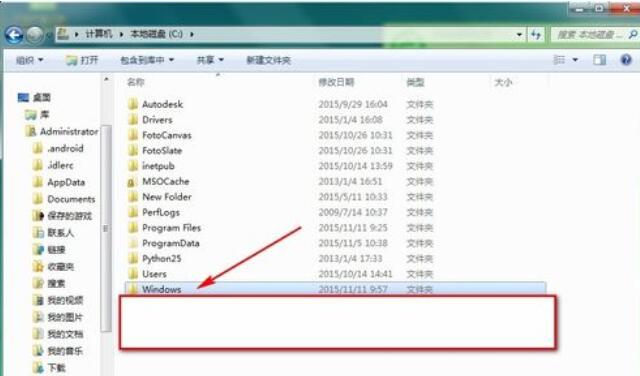
Task: Sort by the 类型 column header
Action: [415, 82]
